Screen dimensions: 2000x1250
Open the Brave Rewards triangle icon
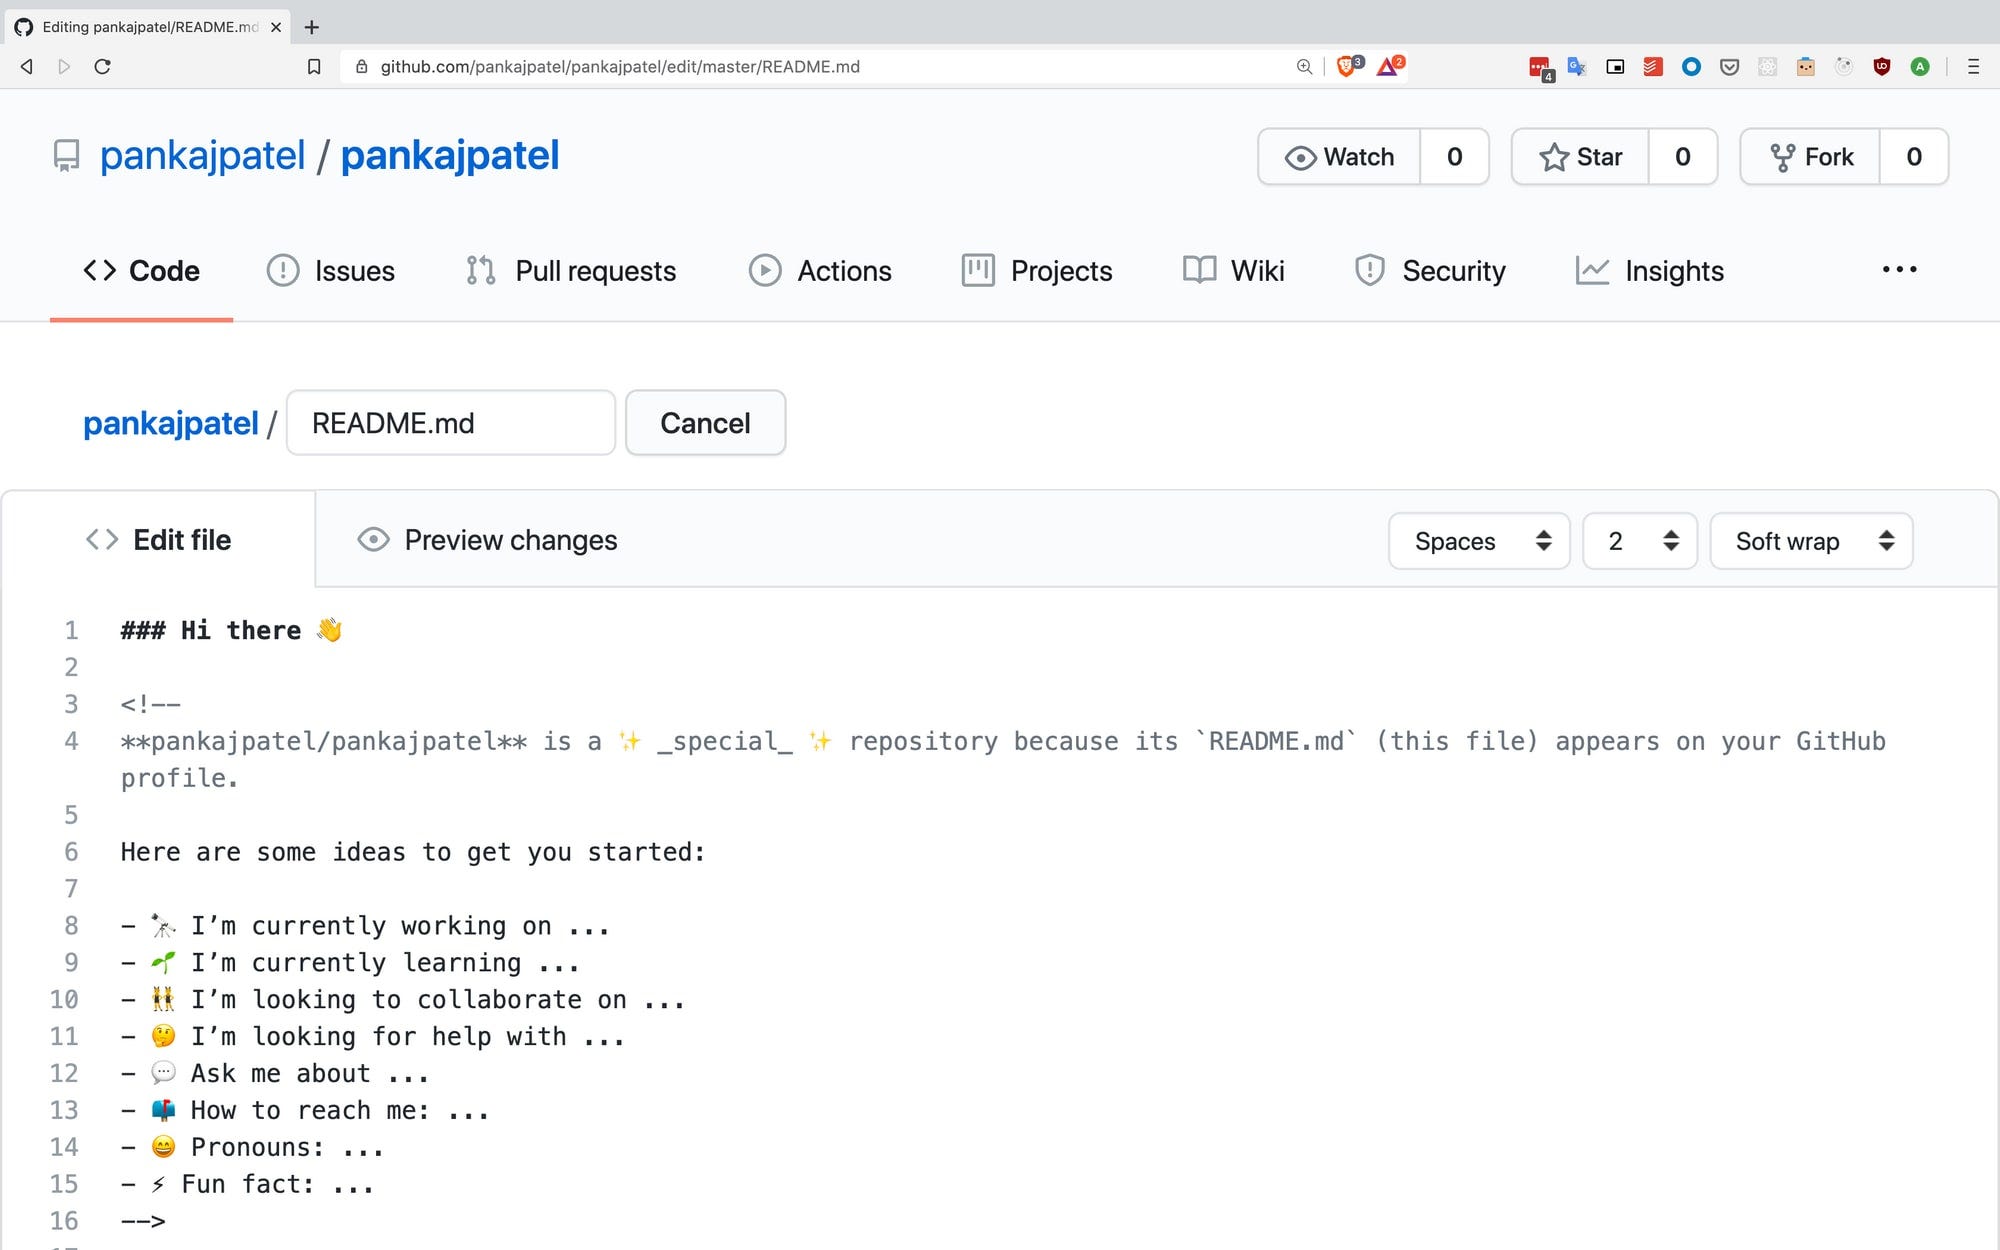tap(1388, 66)
